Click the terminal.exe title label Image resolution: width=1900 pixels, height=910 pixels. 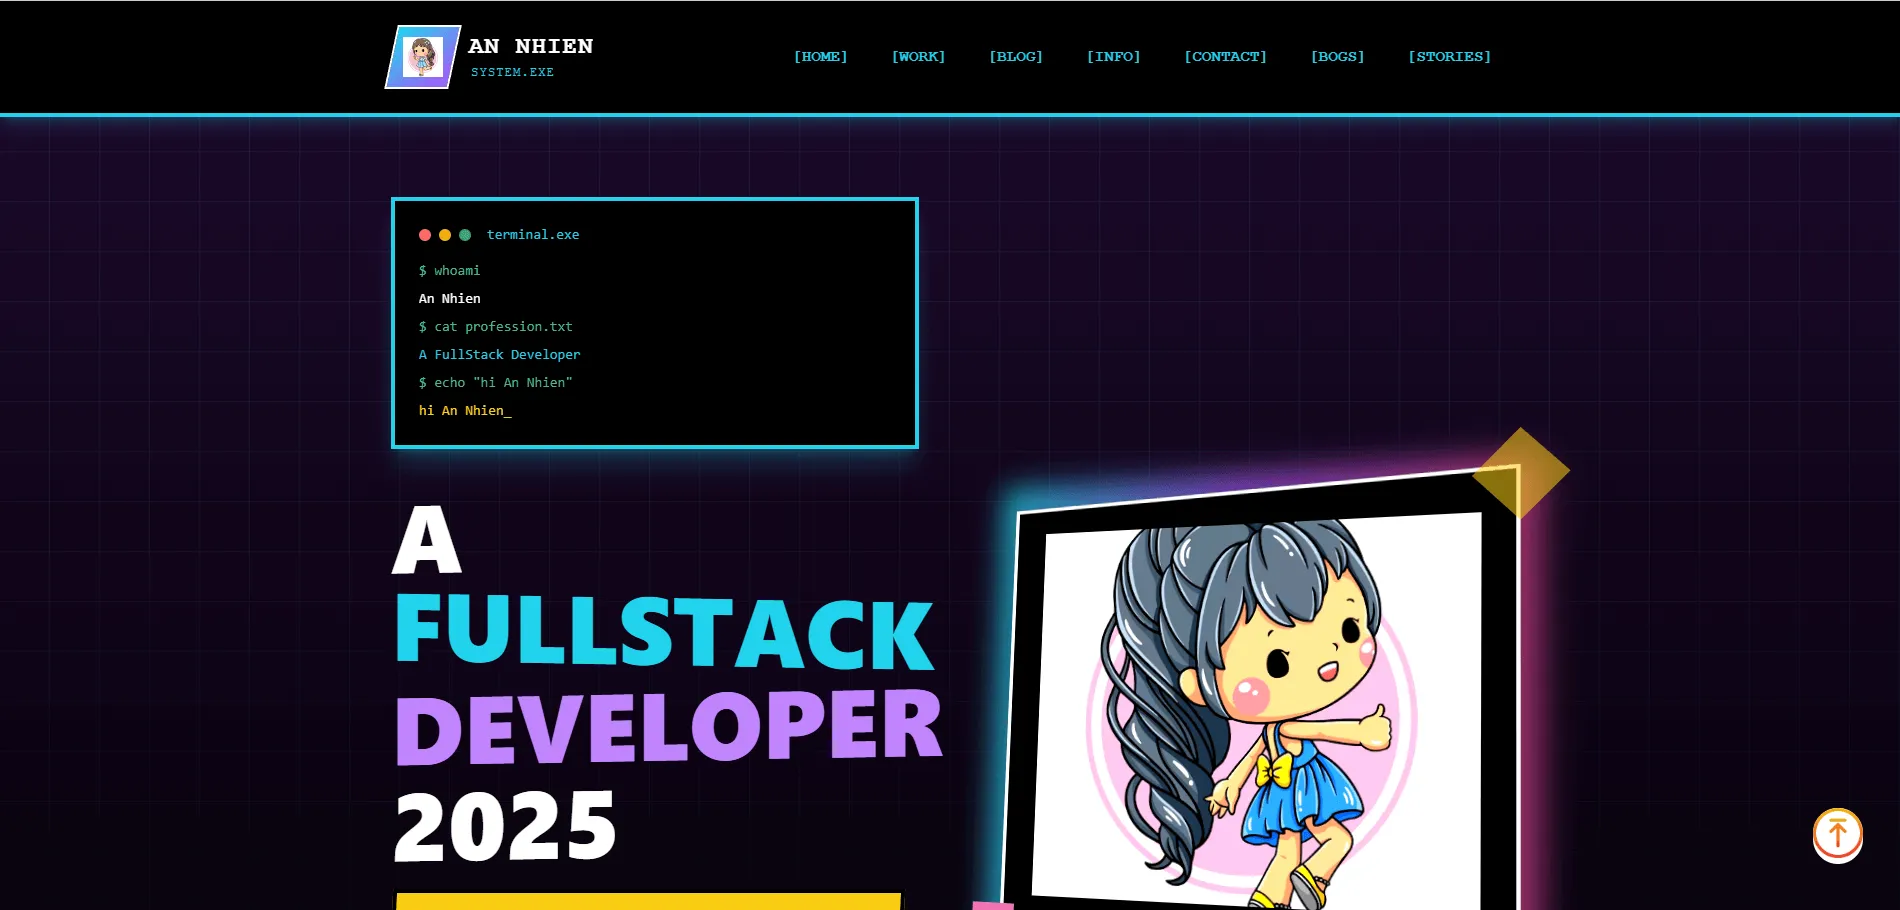tap(533, 235)
